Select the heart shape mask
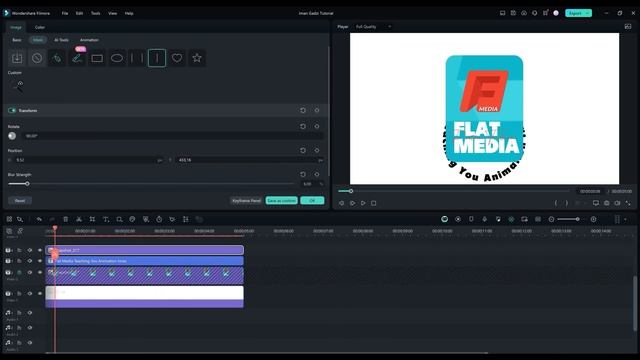The width and height of the screenshot is (640, 360). tap(177, 58)
